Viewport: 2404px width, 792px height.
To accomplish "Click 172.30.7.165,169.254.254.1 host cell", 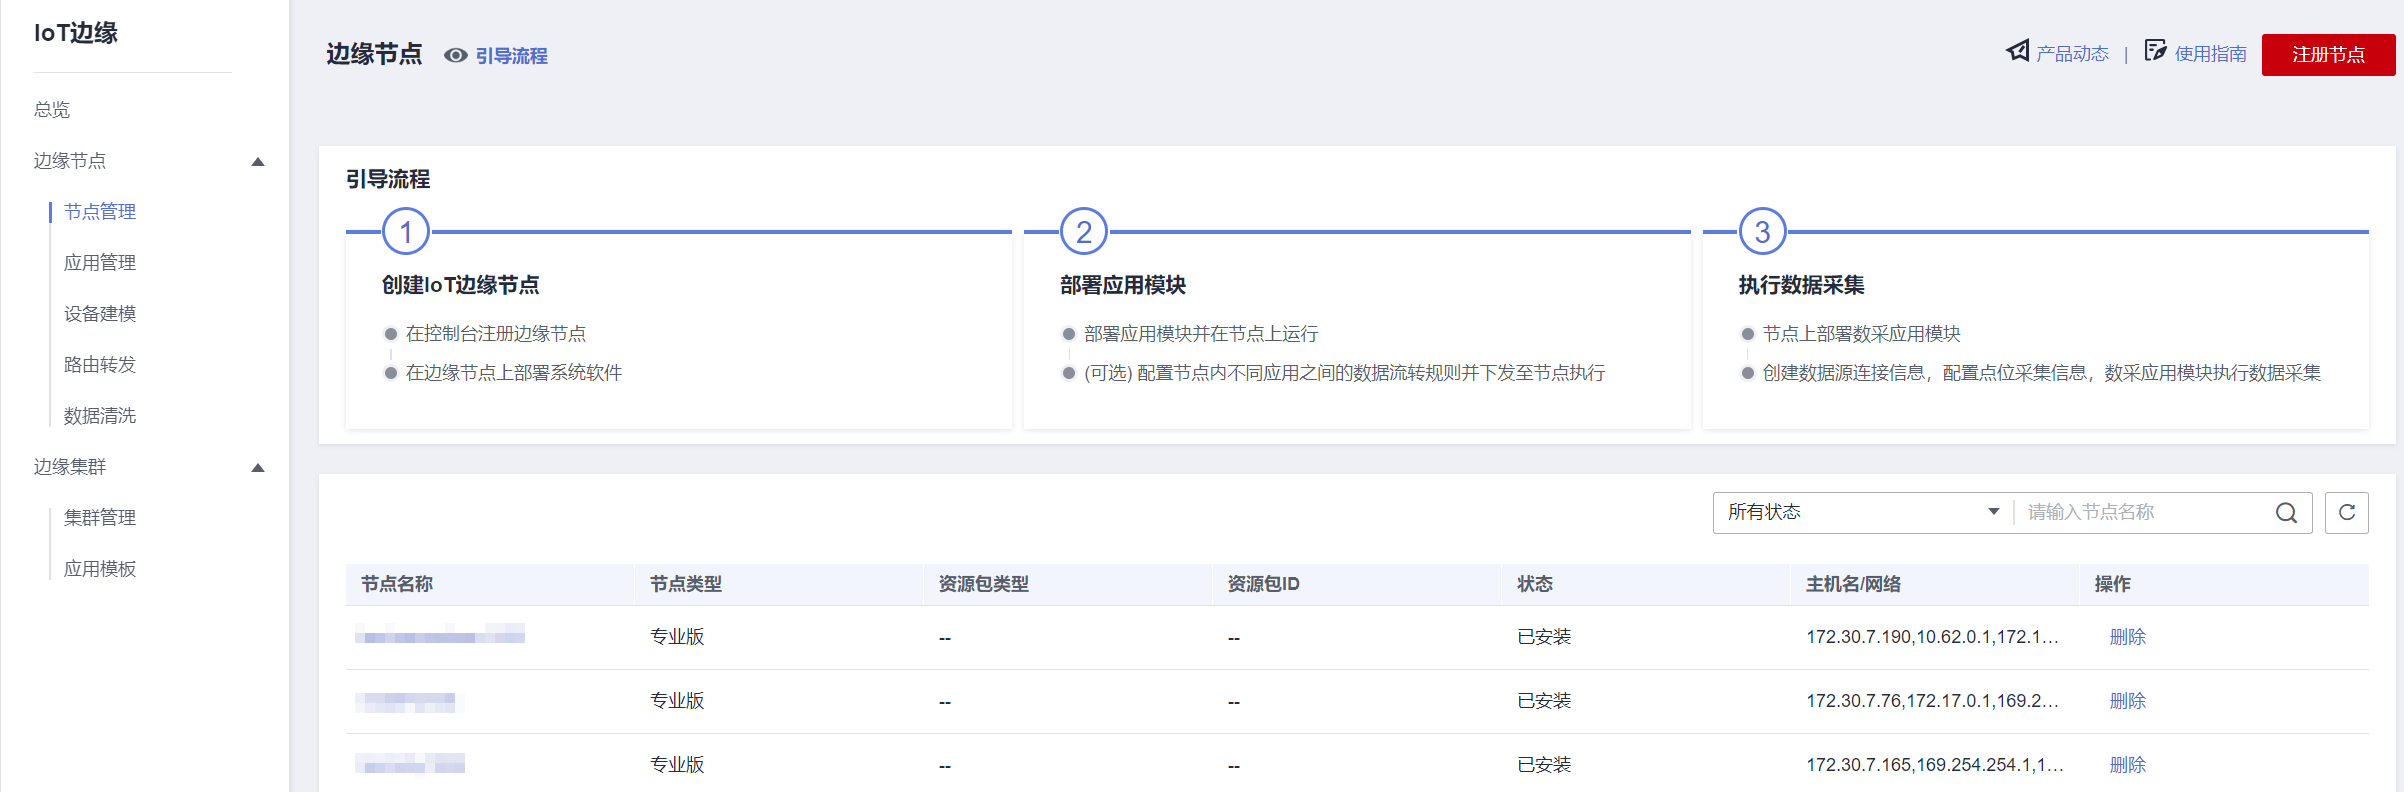I will tap(1935, 765).
